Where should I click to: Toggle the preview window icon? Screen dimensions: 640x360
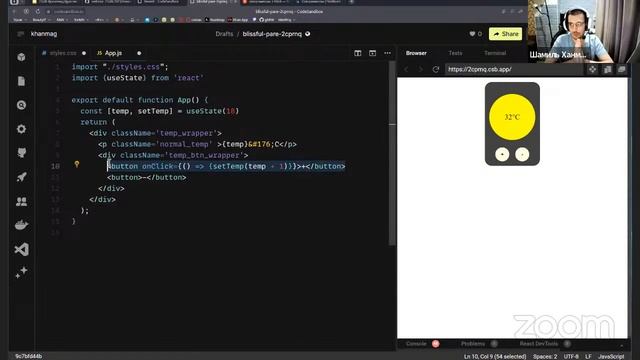[x=372, y=53]
